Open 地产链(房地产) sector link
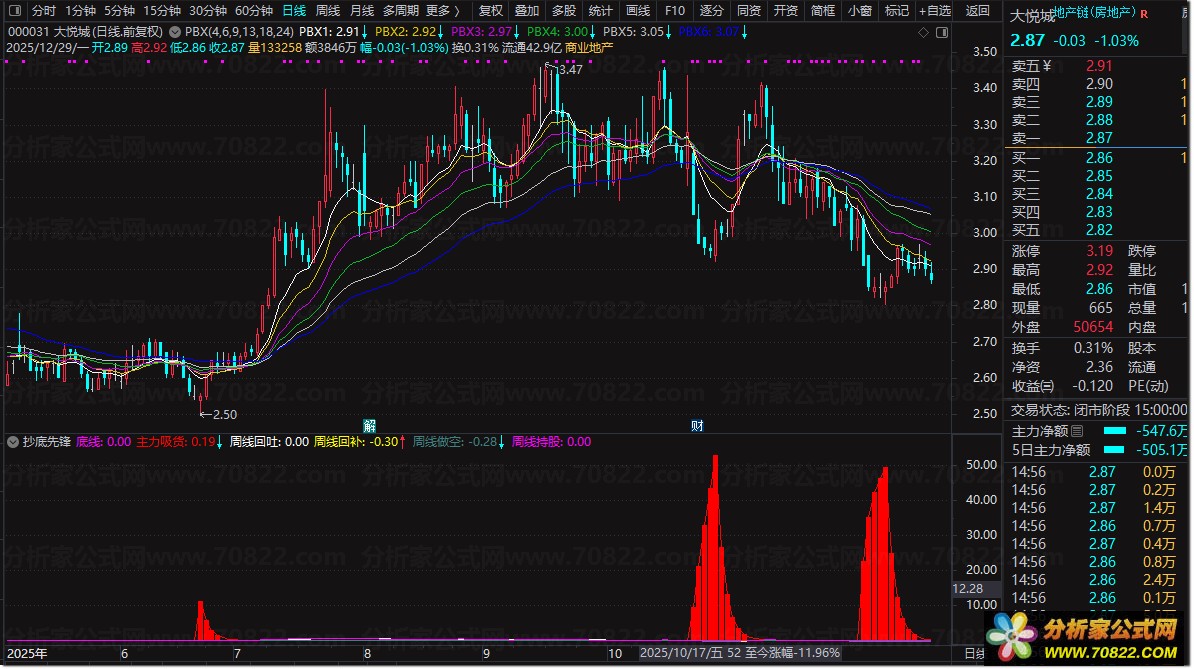 [1095, 11]
